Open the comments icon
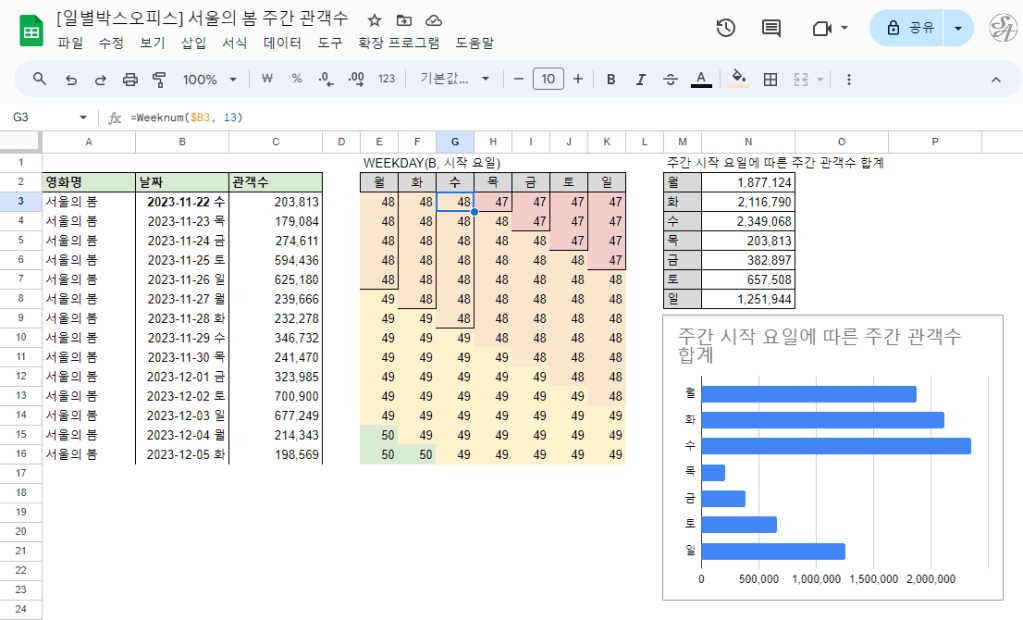 pyautogui.click(x=771, y=28)
